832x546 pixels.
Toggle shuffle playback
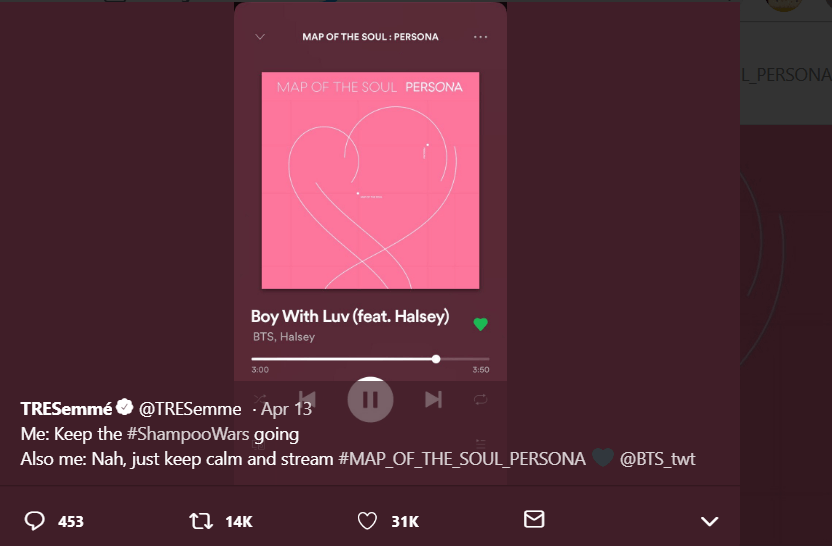260,400
